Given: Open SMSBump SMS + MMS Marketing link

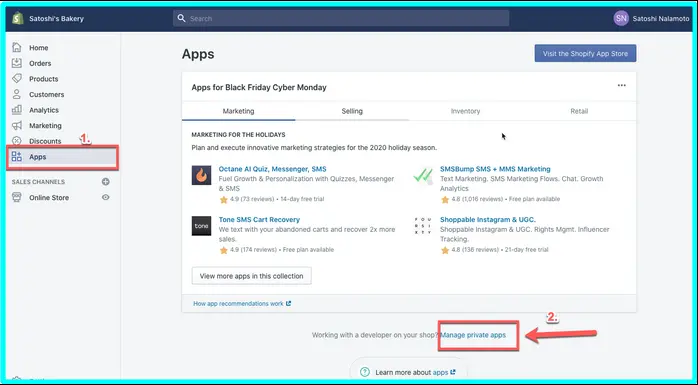Looking at the screenshot, I should [x=495, y=169].
